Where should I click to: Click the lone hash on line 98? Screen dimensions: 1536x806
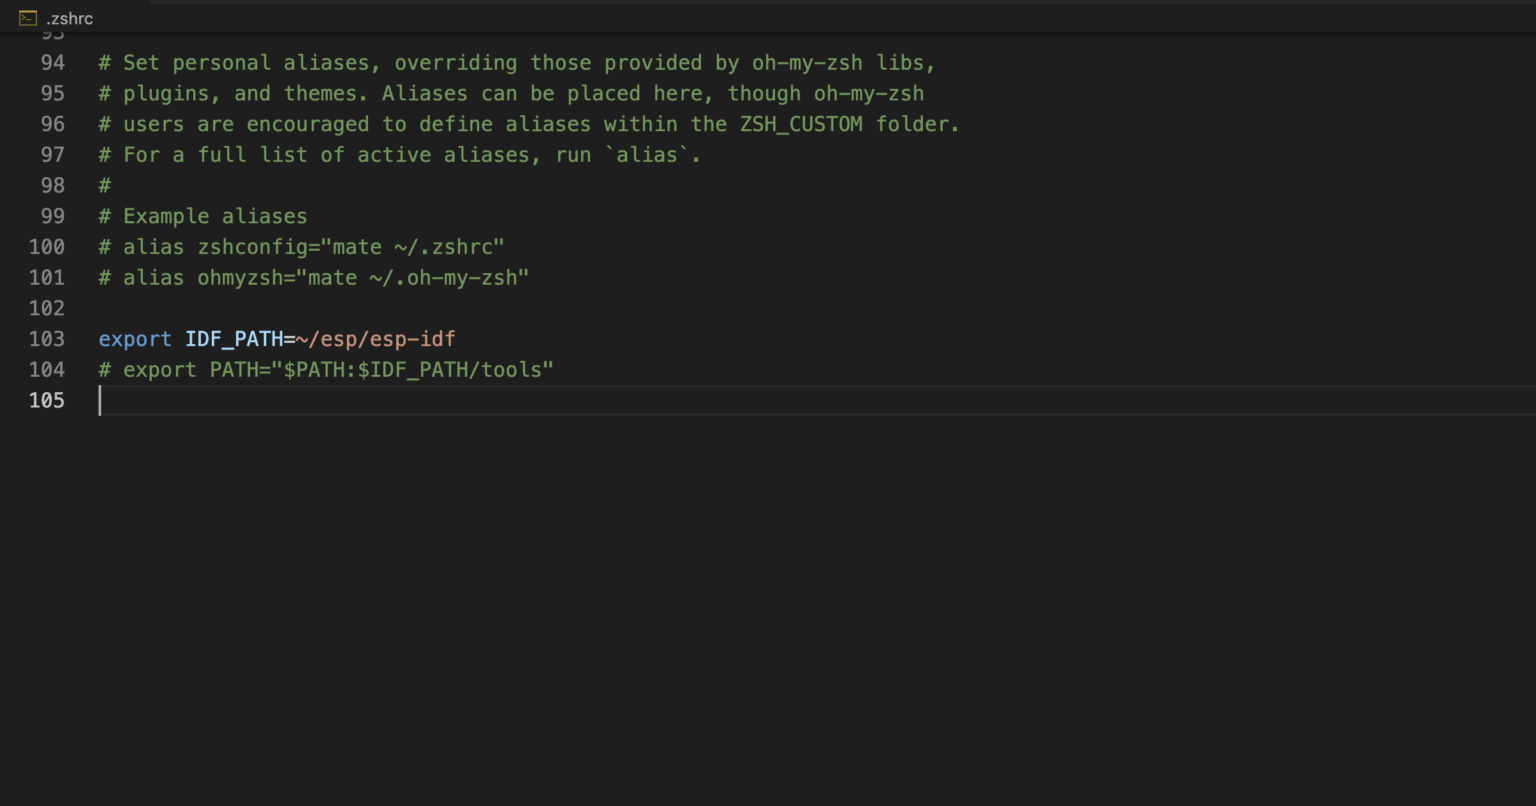tap(104, 186)
